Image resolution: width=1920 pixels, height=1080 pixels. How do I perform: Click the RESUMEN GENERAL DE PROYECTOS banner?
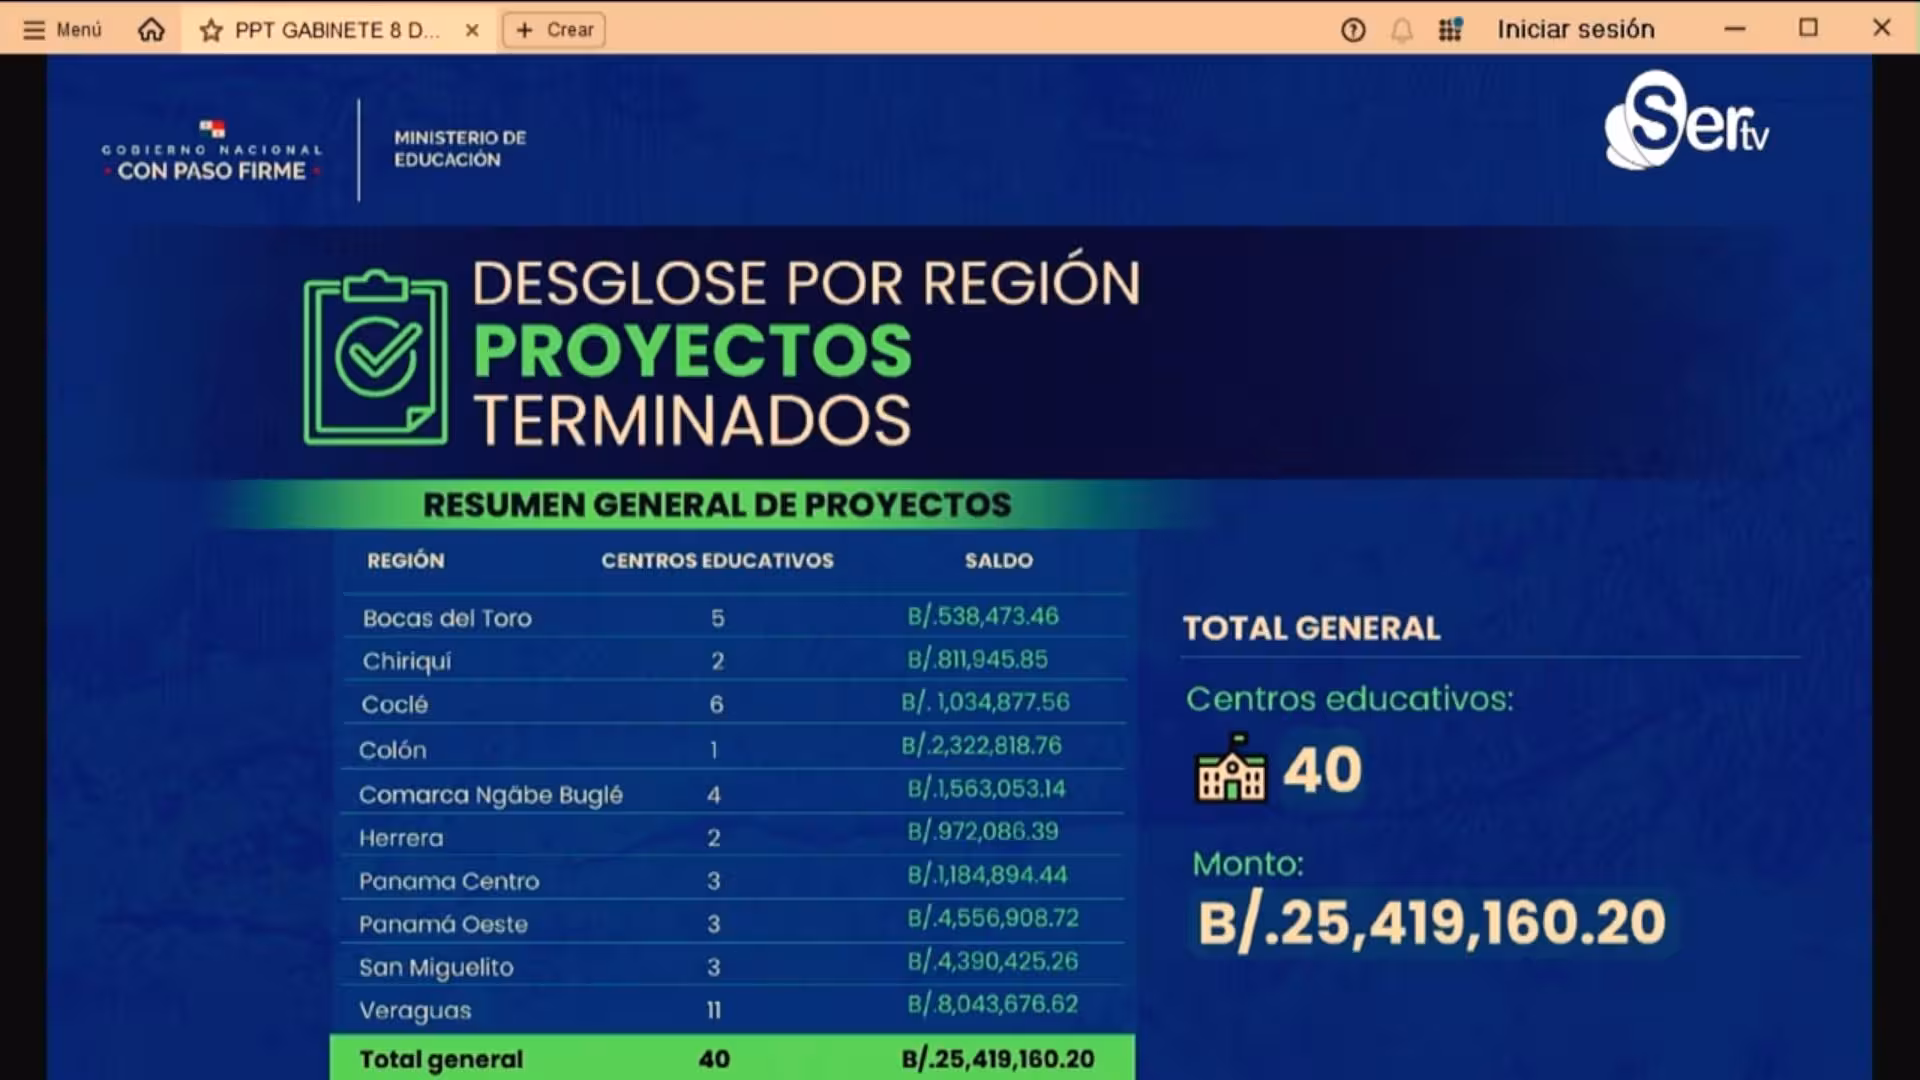(x=716, y=505)
